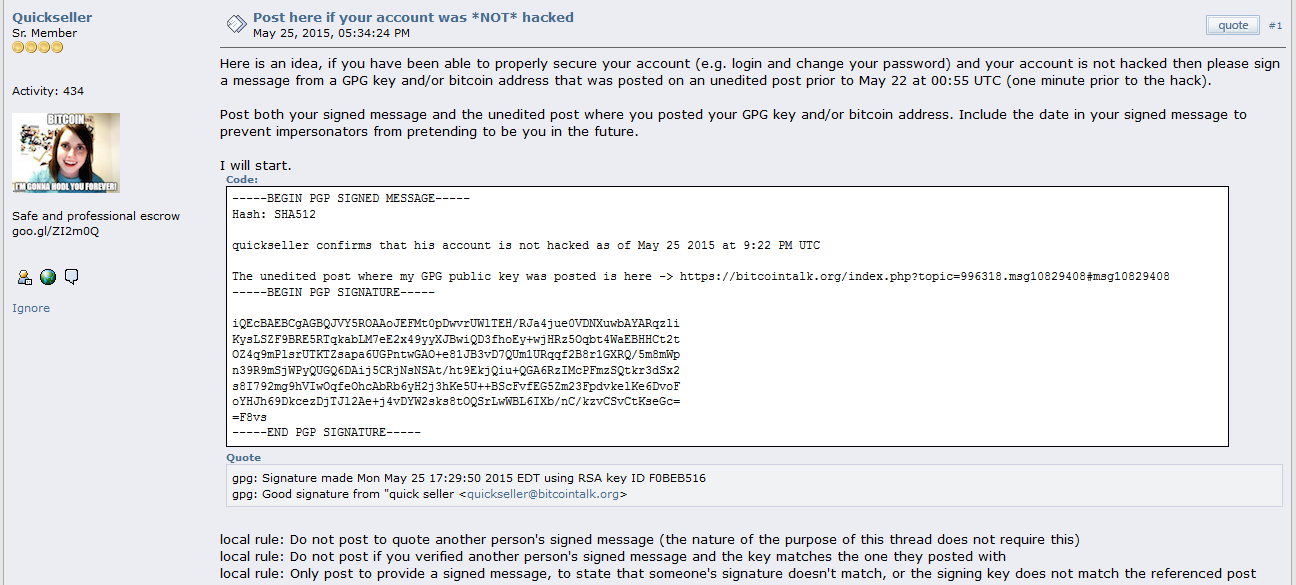Image resolution: width=1296 pixels, height=585 pixels.
Task: Click the Activity: 434 label
Action: [x=48, y=91]
